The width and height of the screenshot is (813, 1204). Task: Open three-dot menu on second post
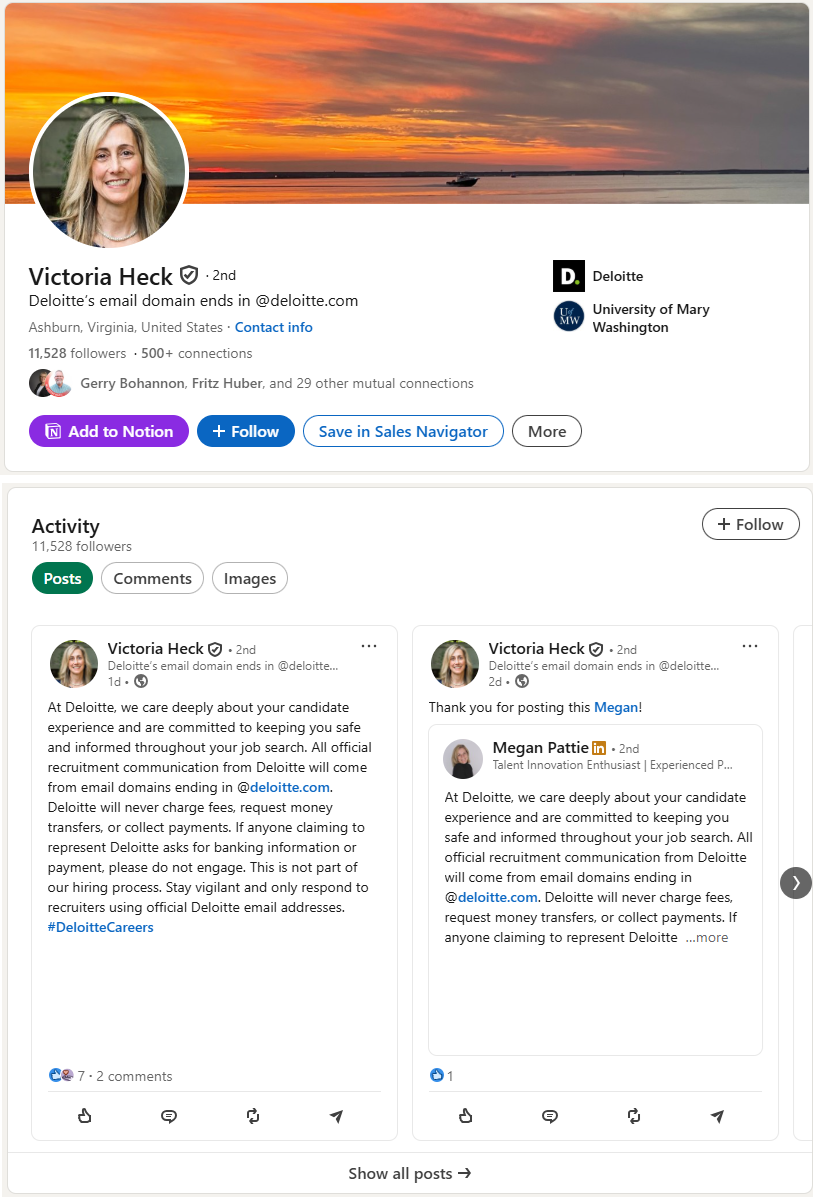[x=750, y=646]
